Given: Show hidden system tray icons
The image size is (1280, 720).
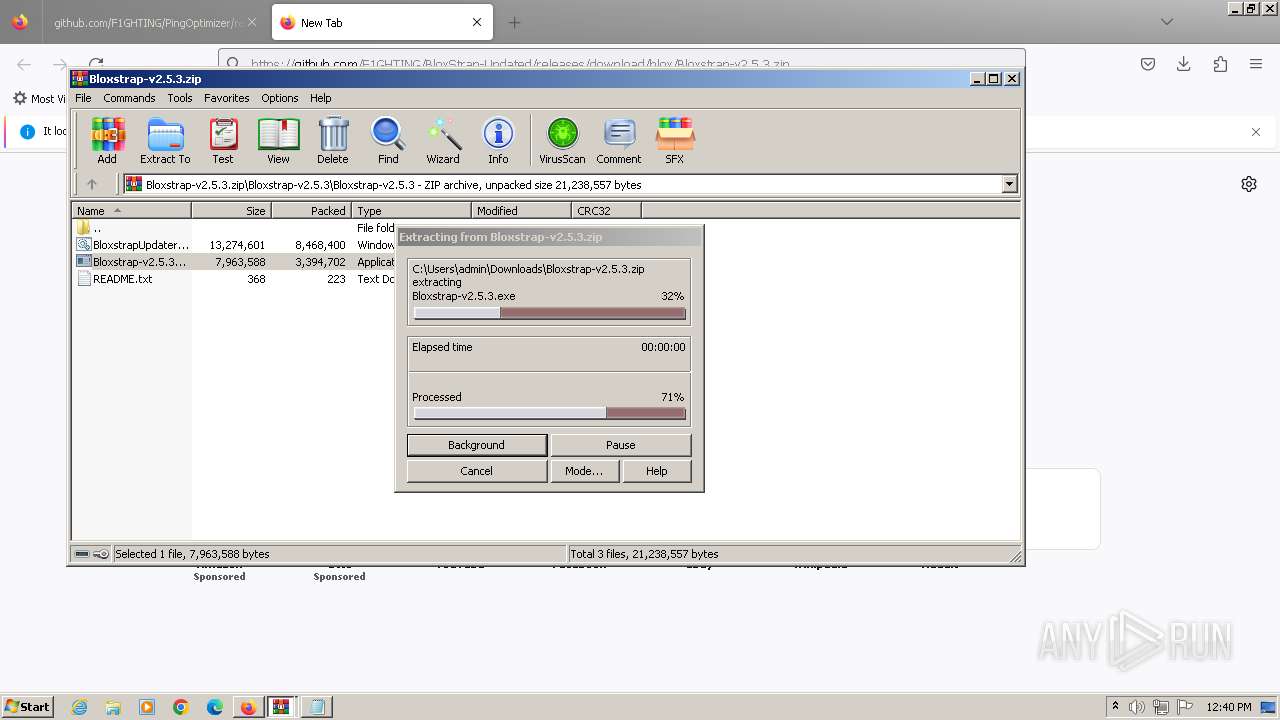Looking at the screenshot, I should point(1115,707).
